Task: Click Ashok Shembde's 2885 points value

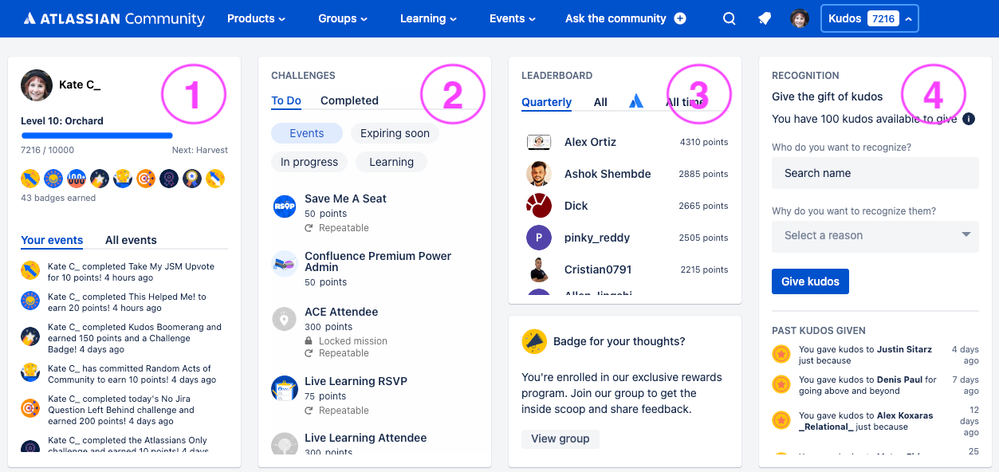Action: click(703, 174)
